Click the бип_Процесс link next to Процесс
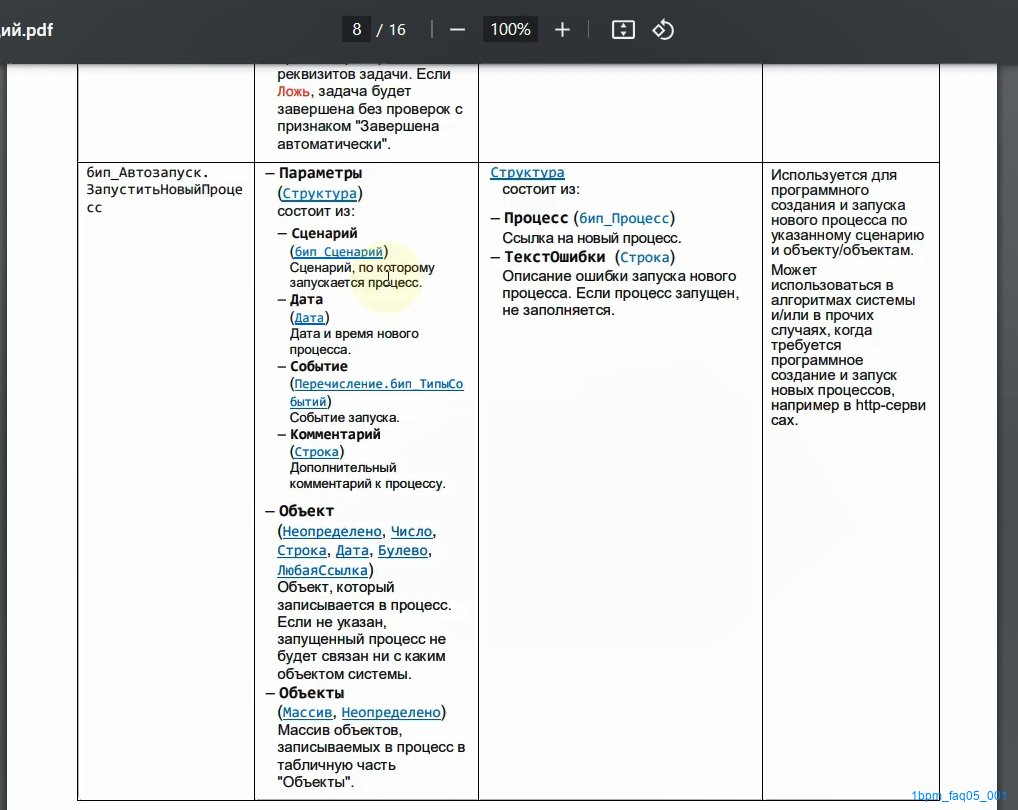Image resolution: width=1018 pixels, height=810 pixels. (x=625, y=218)
